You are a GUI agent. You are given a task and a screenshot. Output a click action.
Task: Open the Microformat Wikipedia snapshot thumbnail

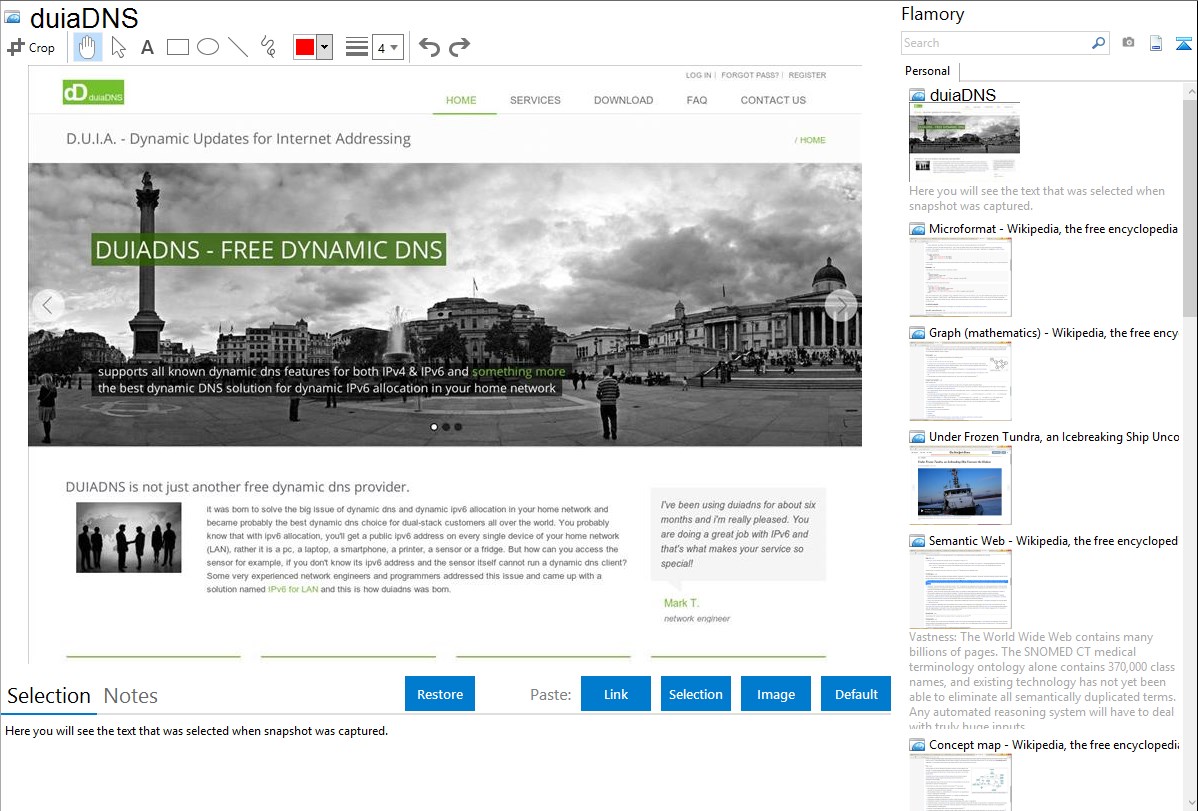click(x=960, y=277)
